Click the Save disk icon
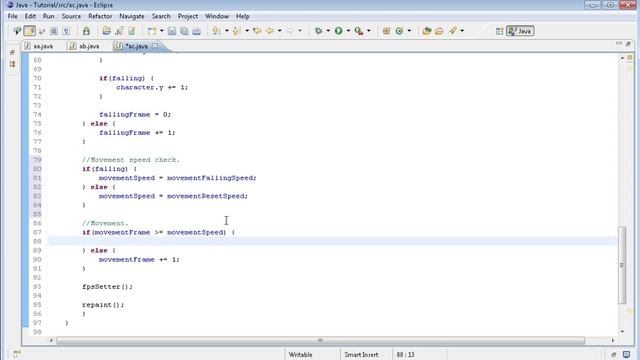The width and height of the screenshot is (640, 360). (172, 31)
